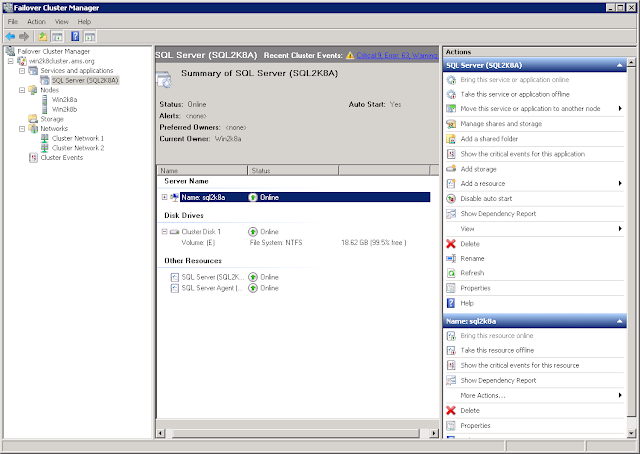Click the Refresh icon in Actions pane
Viewport: 640px width, 454px height.
point(451,273)
